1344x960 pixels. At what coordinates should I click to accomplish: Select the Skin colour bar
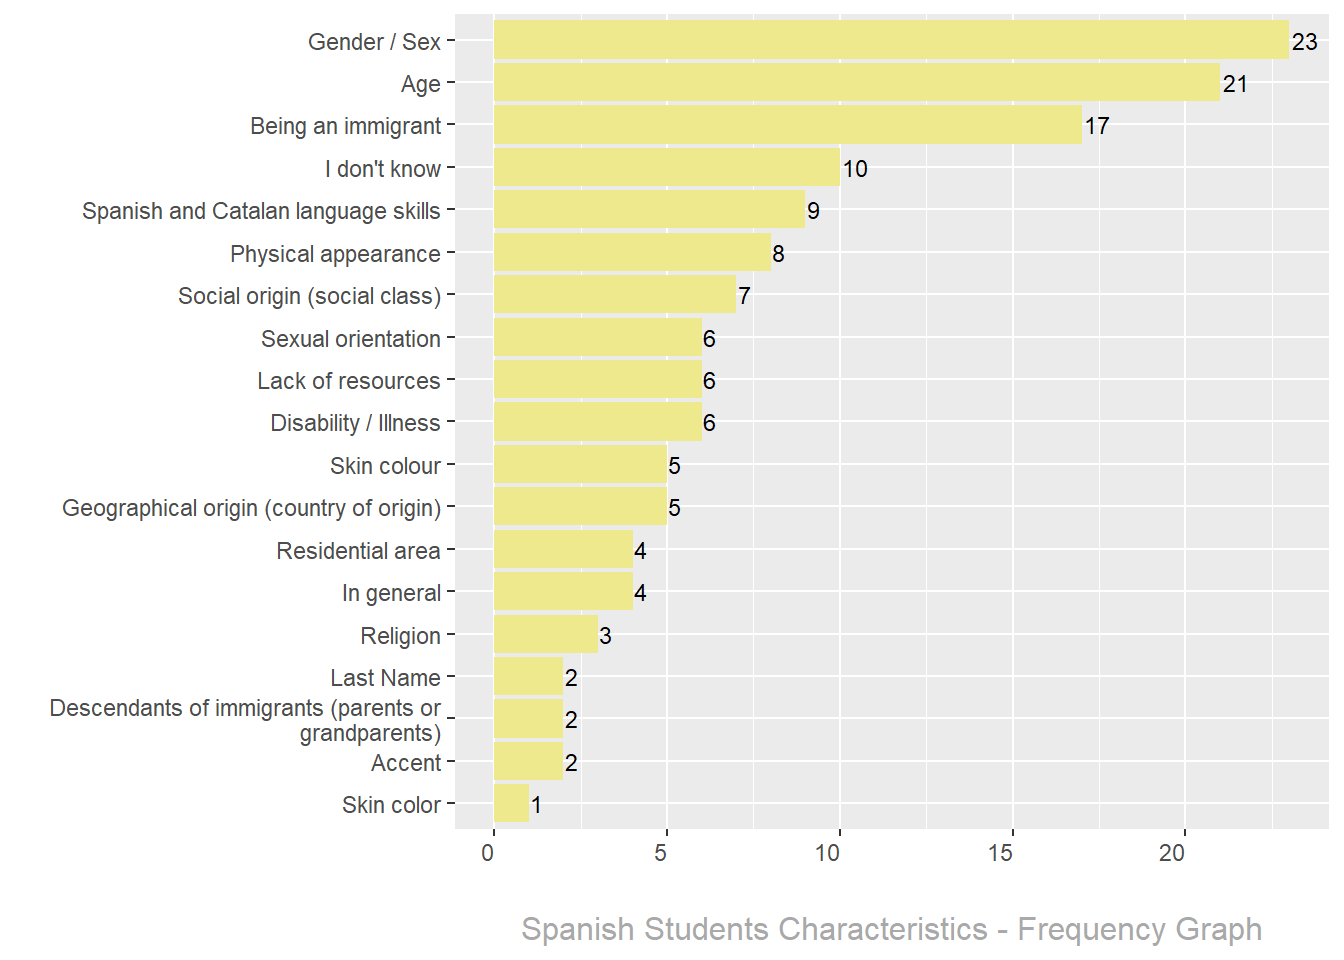pyautogui.click(x=580, y=465)
